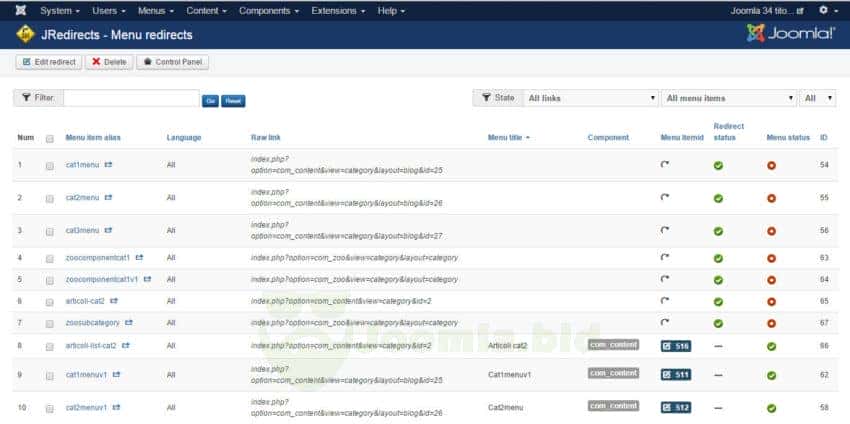Open the Menus menu

156,10
